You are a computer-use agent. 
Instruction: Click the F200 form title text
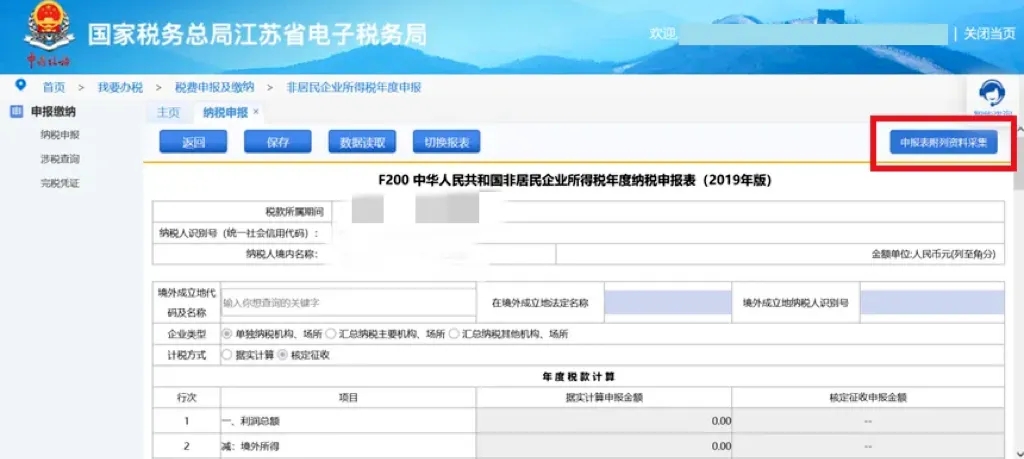[x=575, y=181]
